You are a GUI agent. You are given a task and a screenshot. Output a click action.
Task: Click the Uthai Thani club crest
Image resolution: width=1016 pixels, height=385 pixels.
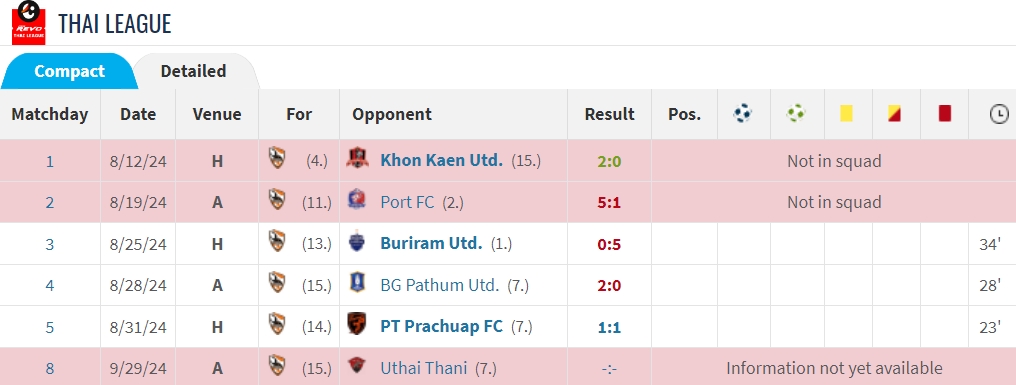(x=356, y=366)
